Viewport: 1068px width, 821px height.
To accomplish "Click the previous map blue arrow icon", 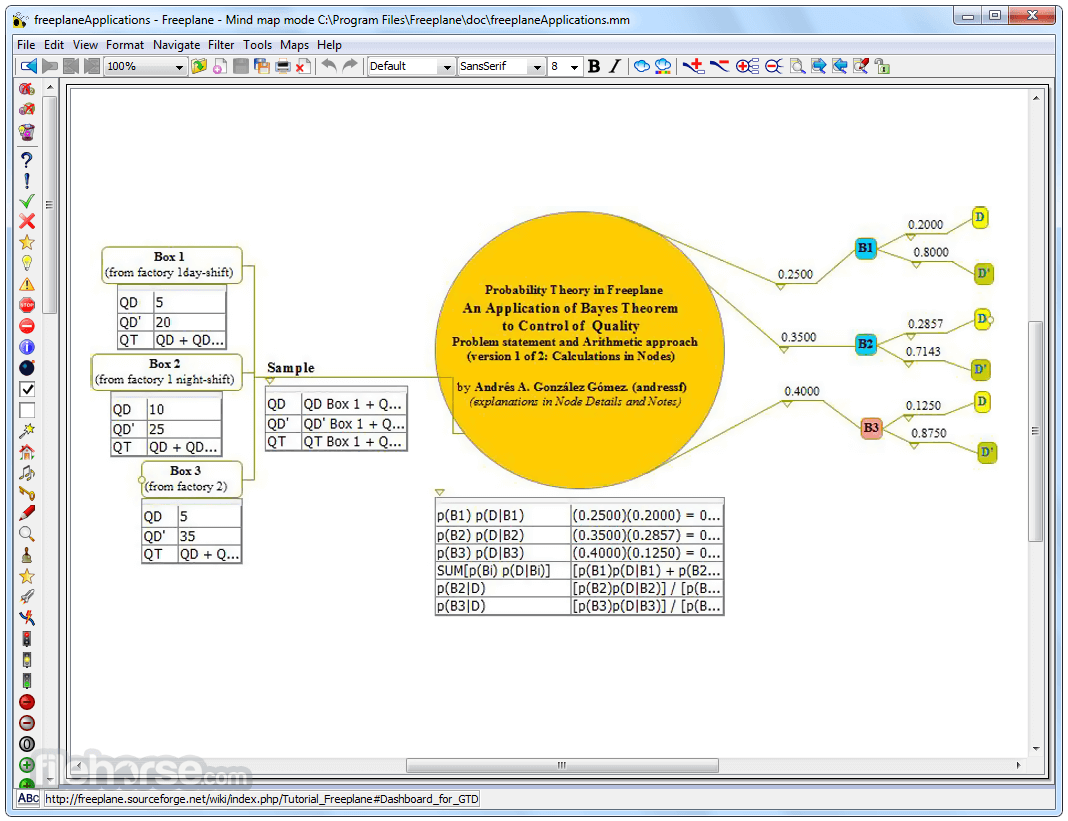I will click(x=28, y=66).
